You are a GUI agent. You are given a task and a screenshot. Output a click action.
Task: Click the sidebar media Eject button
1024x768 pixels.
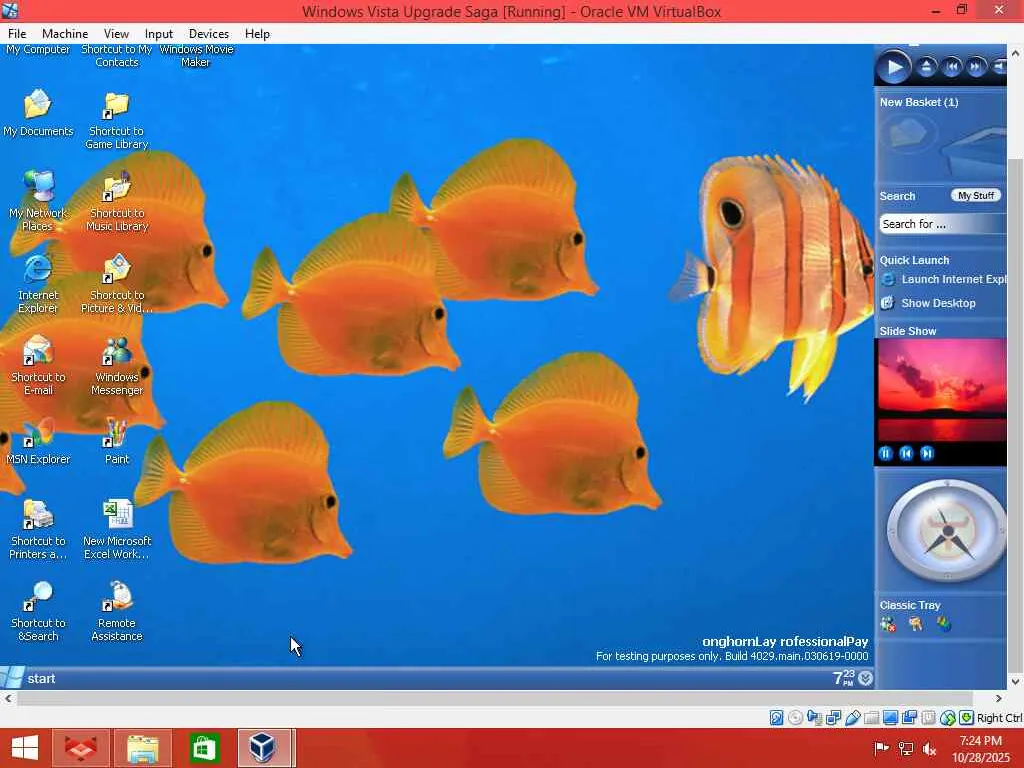tap(926, 67)
